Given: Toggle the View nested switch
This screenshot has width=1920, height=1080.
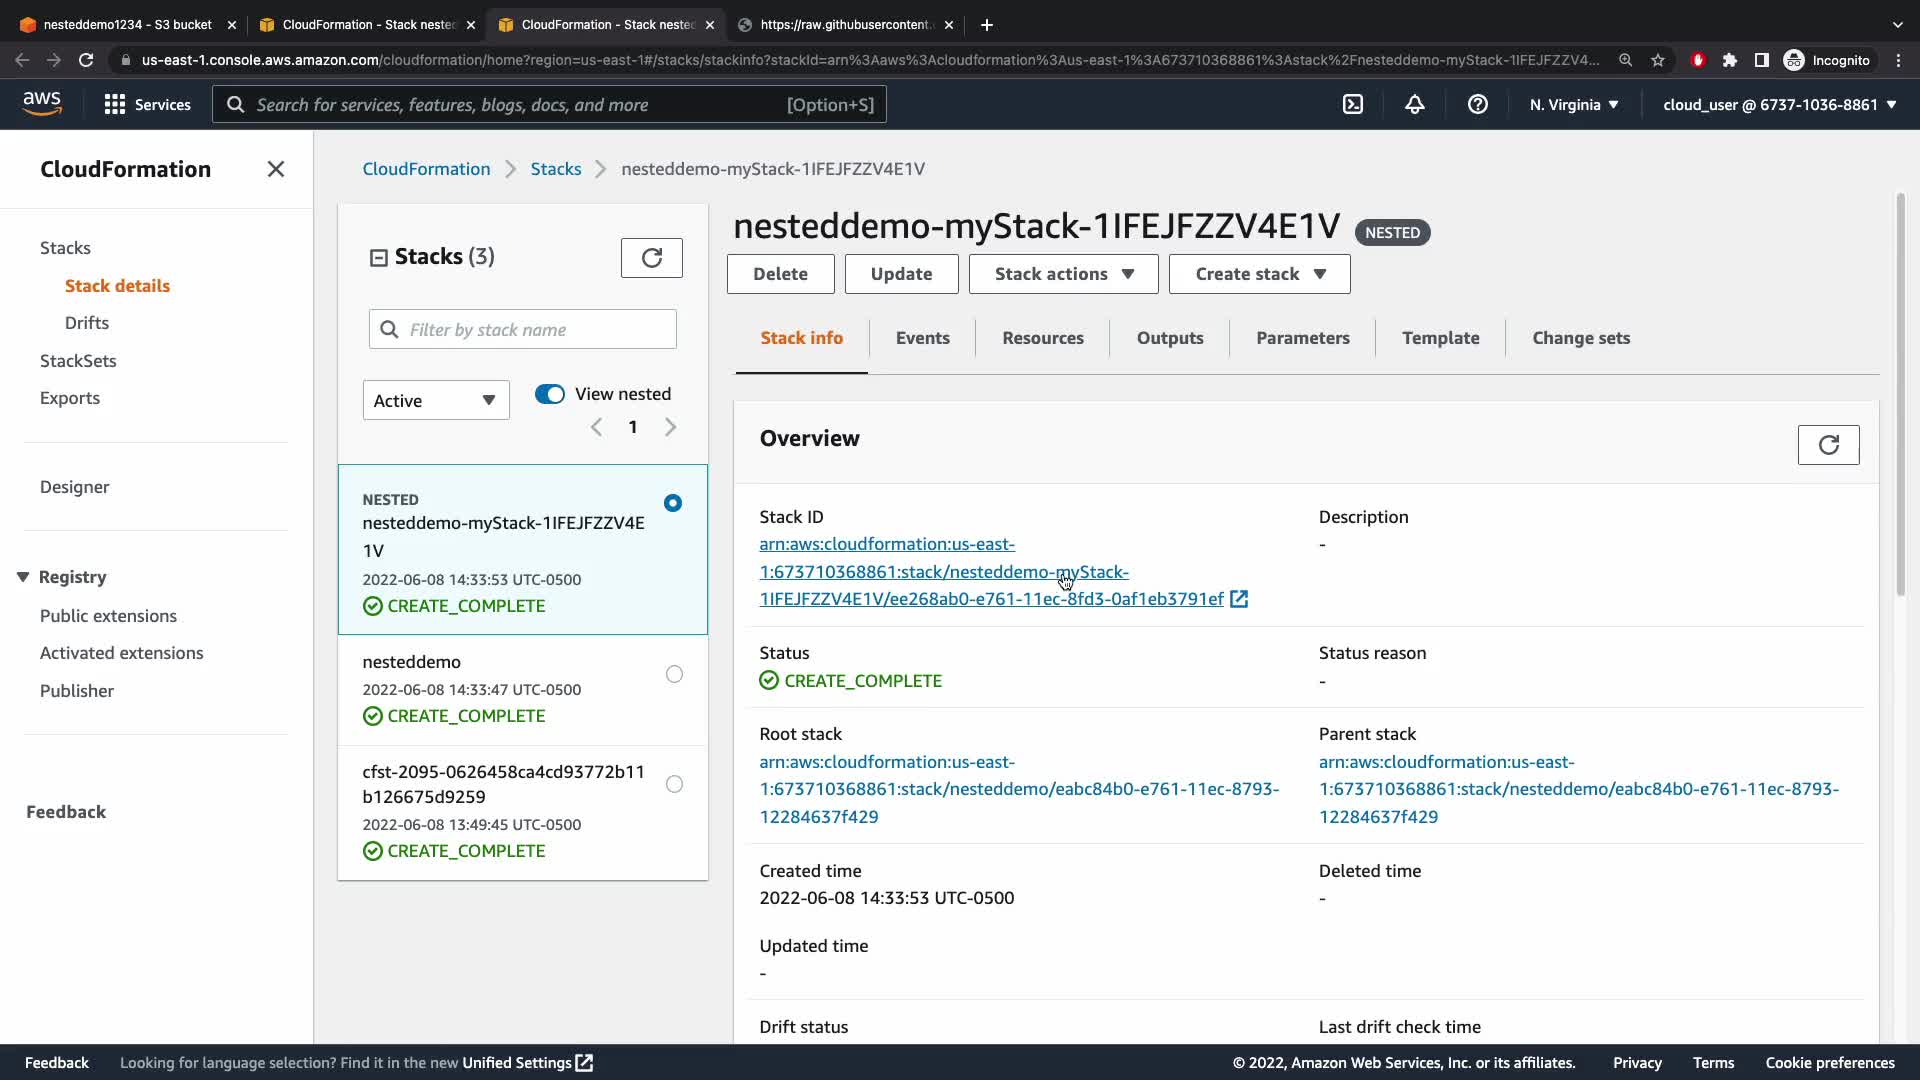Looking at the screenshot, I should pos(550,394).
